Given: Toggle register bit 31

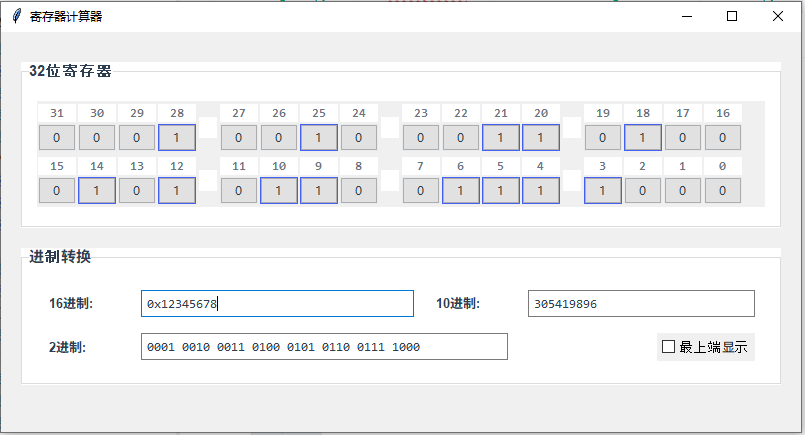Looking at the screenshot, I should pyautogui.click(x=57, y=137).
